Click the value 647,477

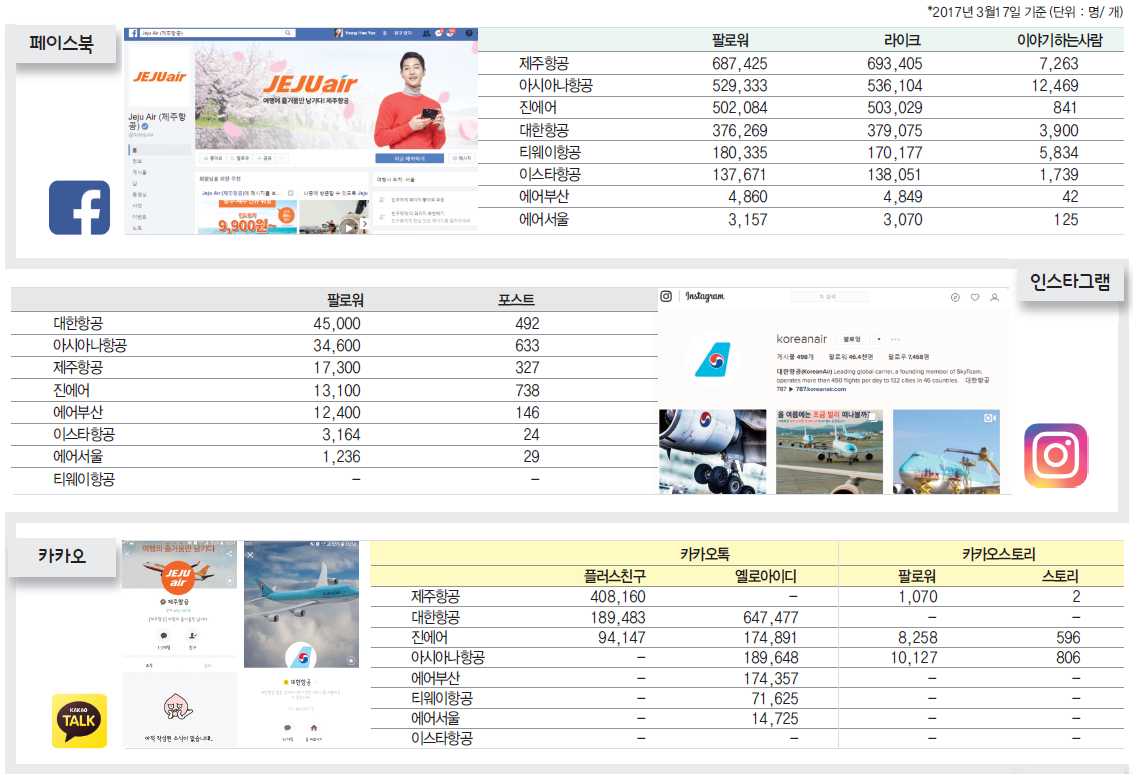(x=771, y=618)
